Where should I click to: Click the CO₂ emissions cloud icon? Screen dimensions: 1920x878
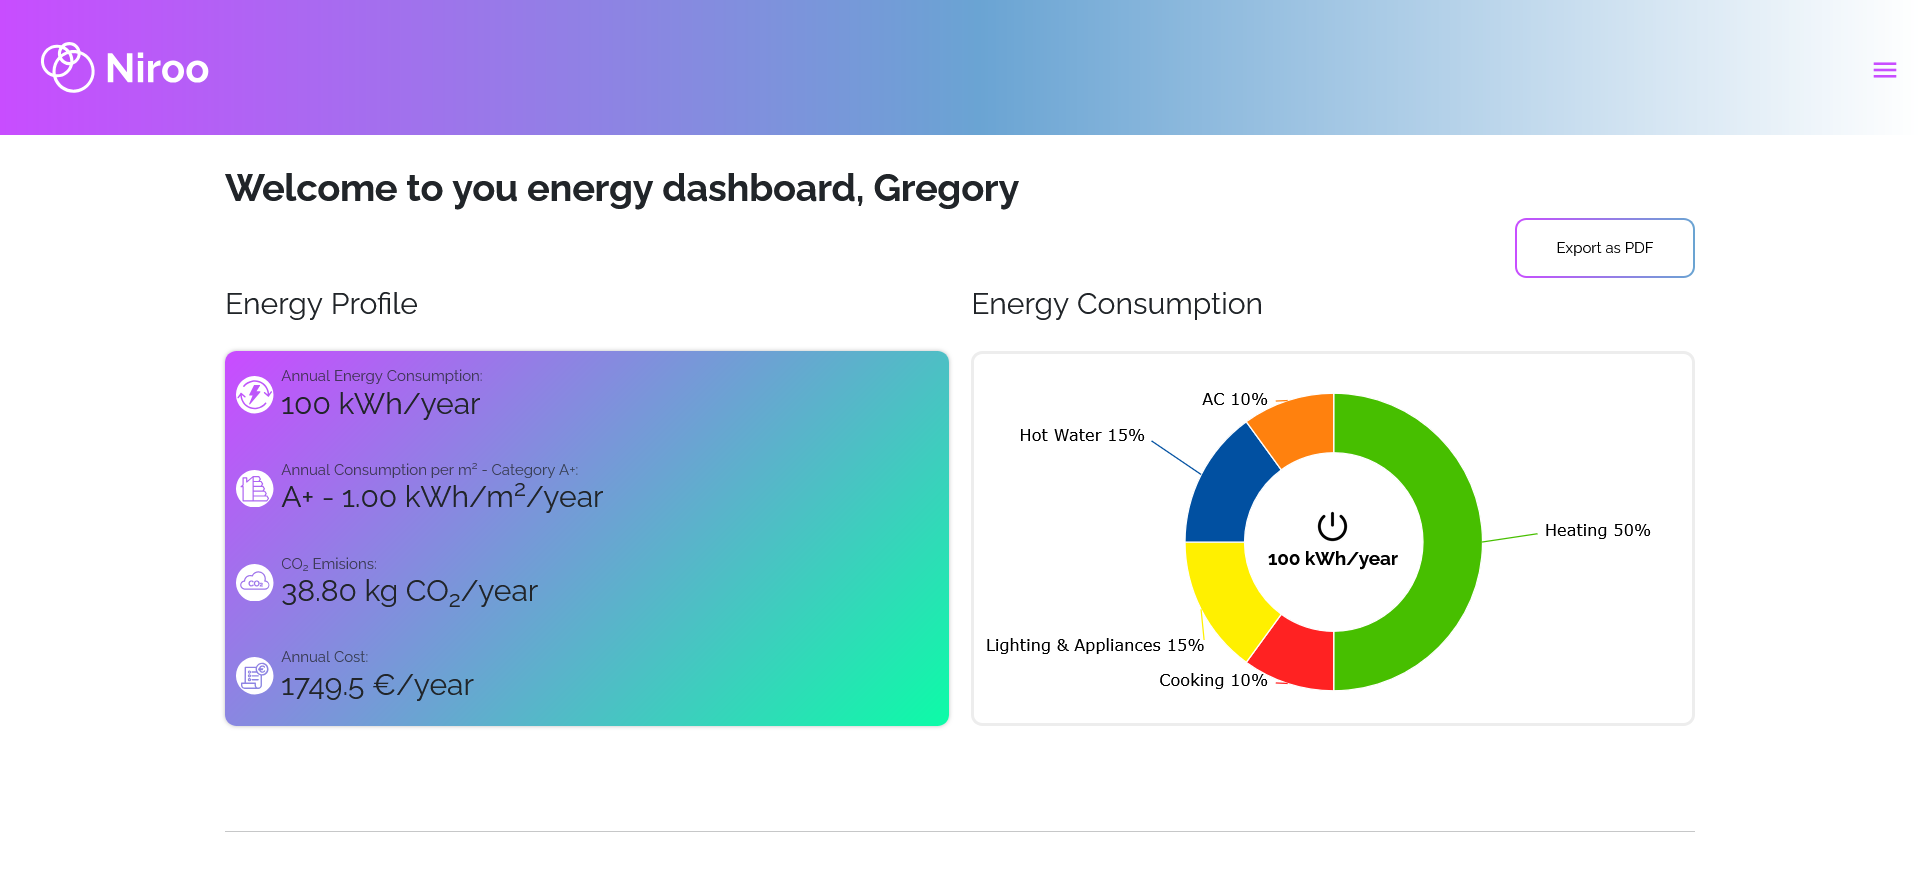point(255,582)
